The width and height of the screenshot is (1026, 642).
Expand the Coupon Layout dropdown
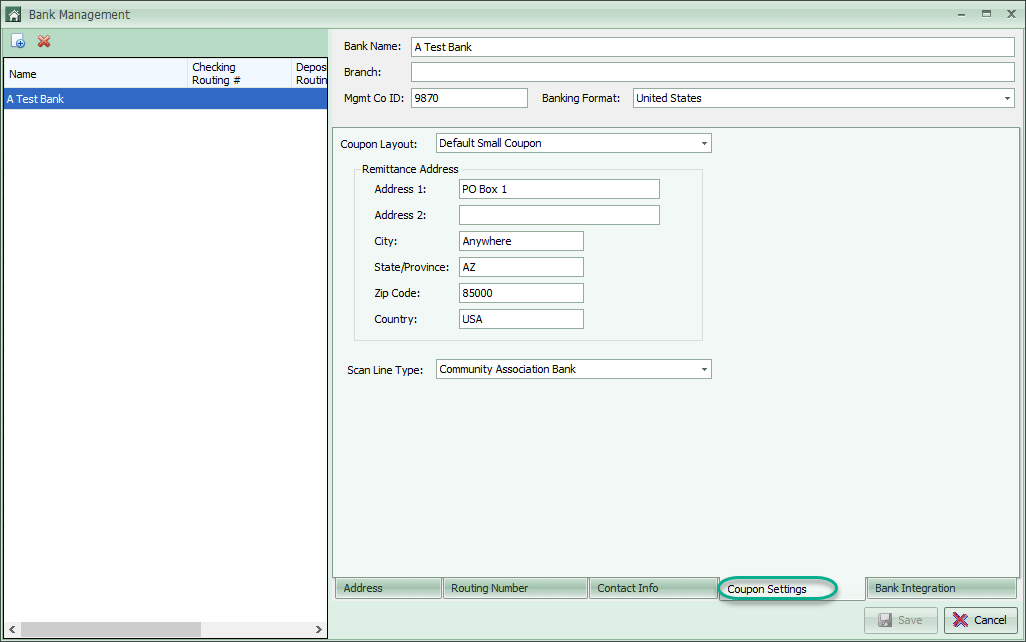pos(704,143)
